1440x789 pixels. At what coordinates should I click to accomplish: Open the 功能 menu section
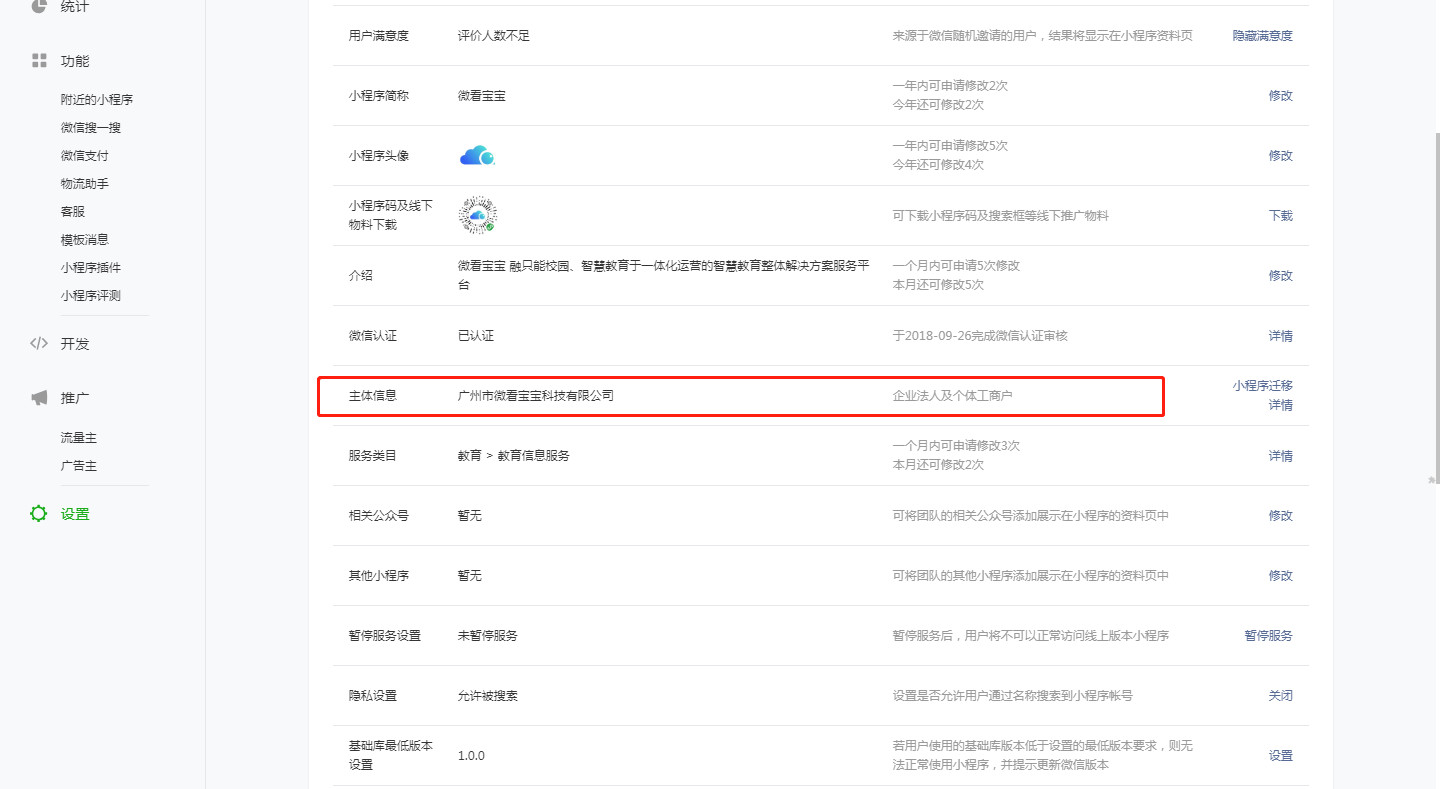[x=75, y=61]
